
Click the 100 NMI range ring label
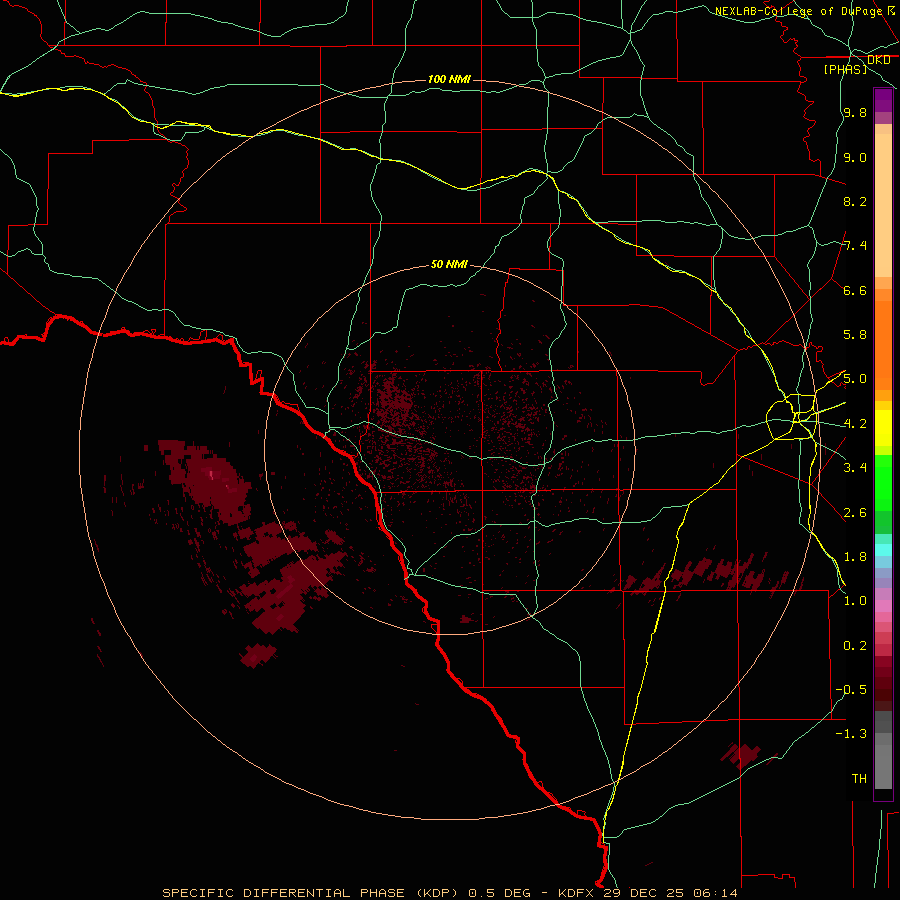point(449,79)
